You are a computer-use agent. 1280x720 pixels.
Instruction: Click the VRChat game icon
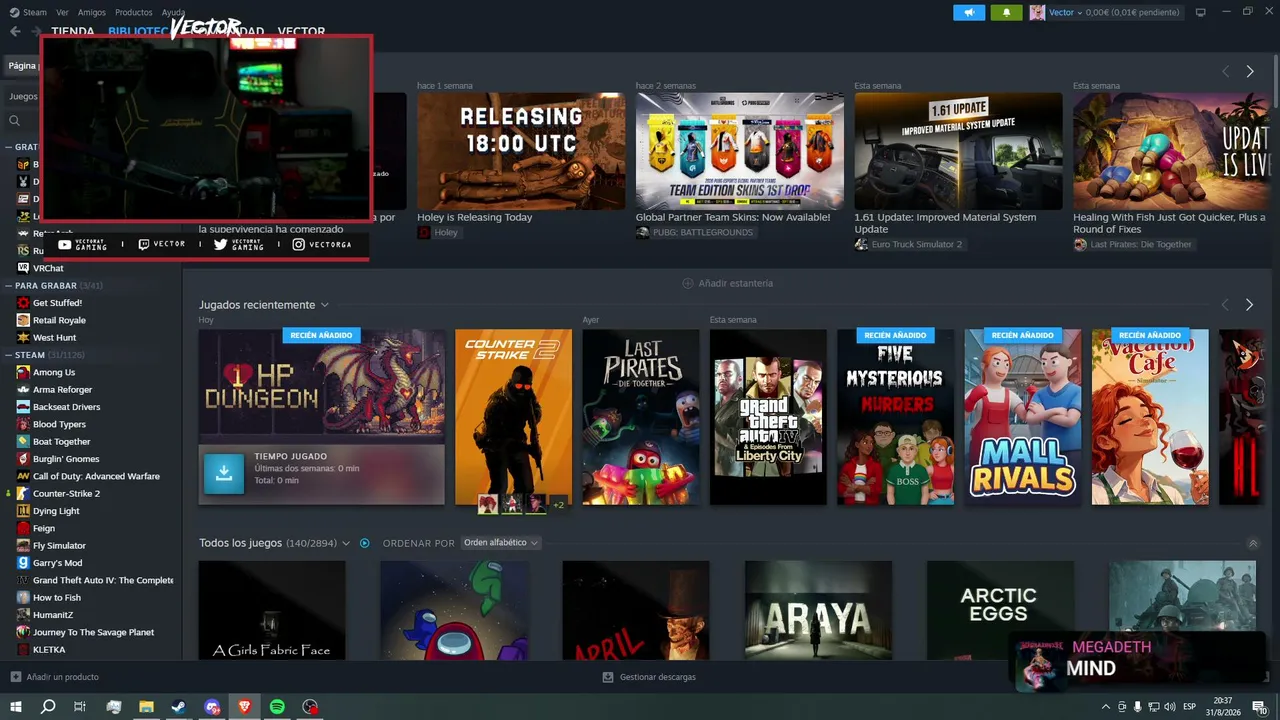[23, 268]
